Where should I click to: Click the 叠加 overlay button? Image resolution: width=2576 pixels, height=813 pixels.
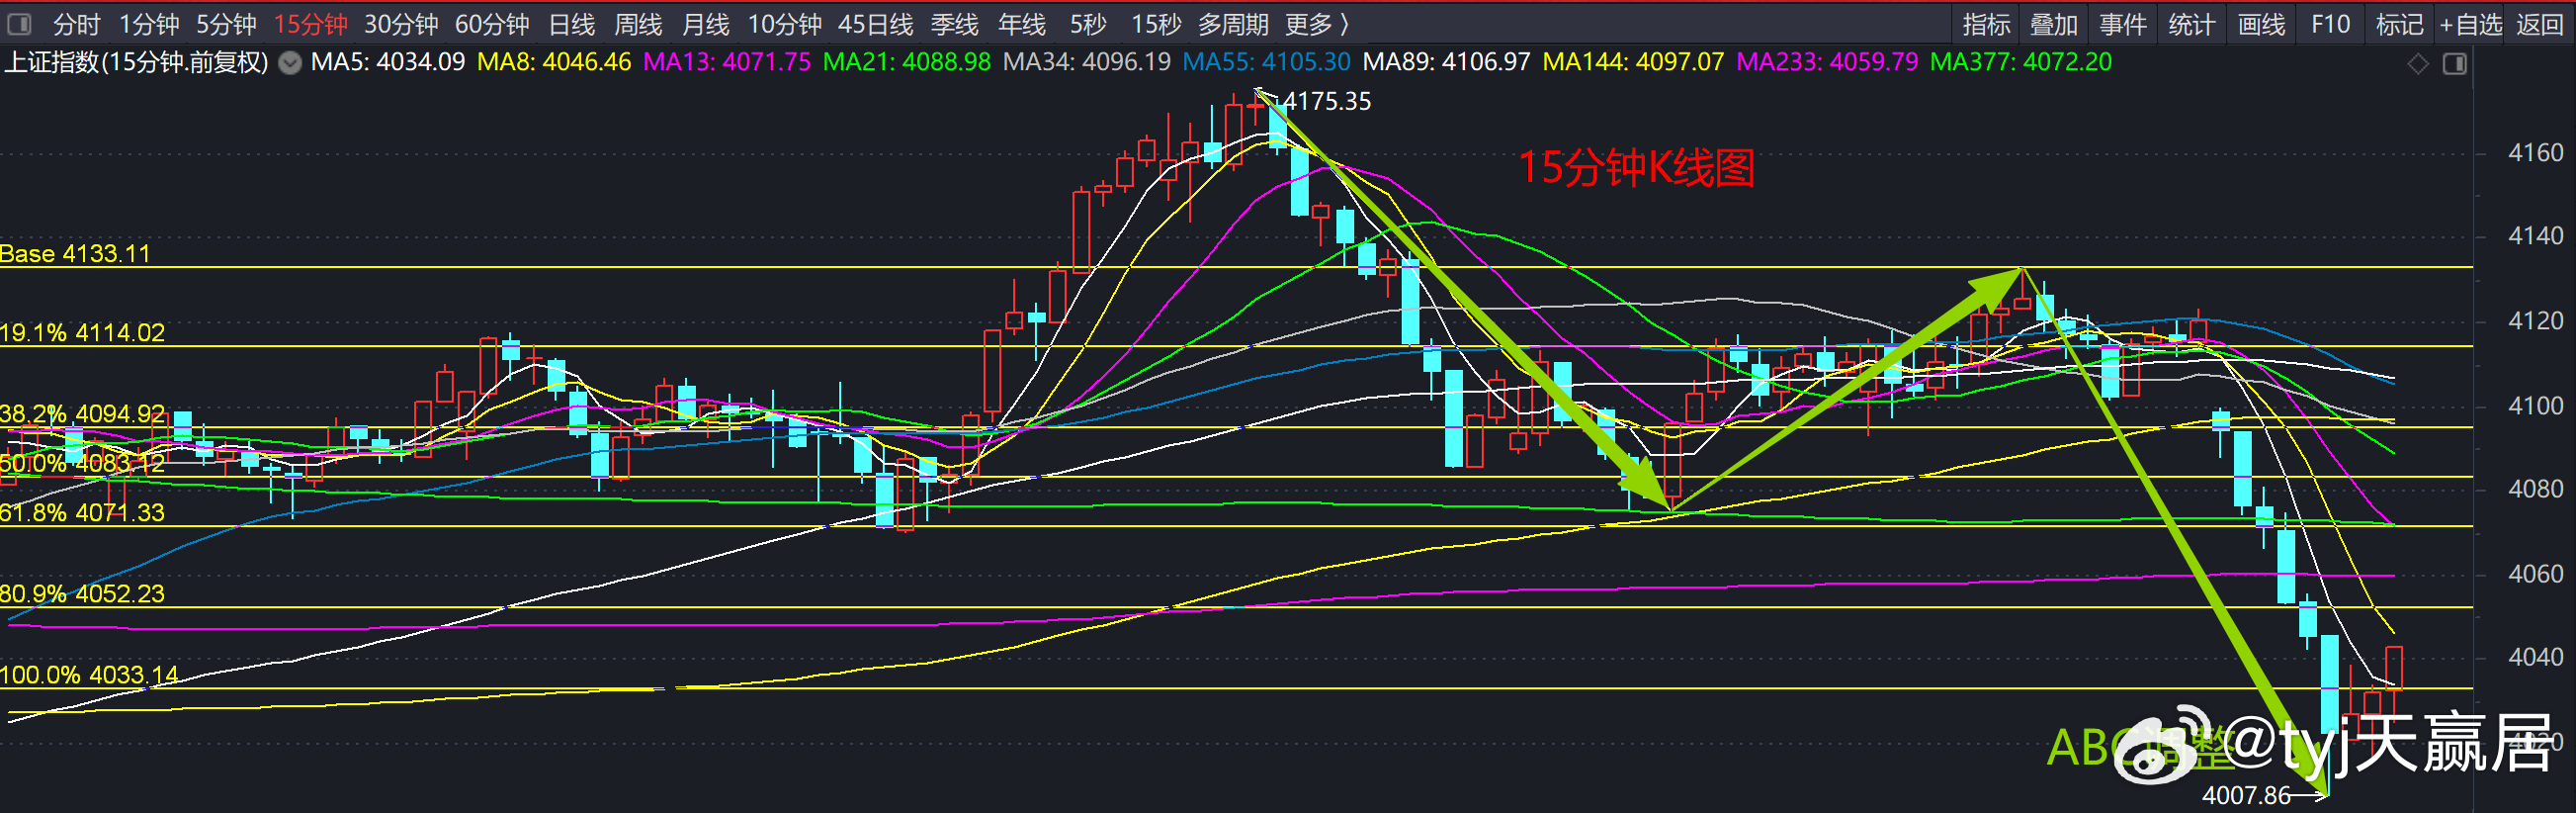pyautogui.click(x=2054, y=24)
